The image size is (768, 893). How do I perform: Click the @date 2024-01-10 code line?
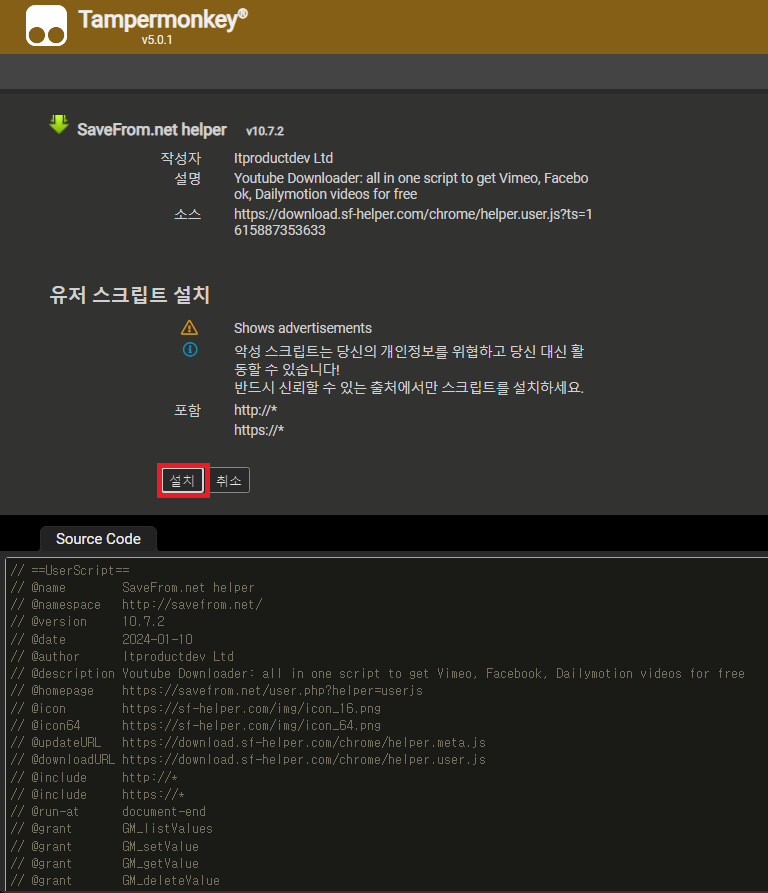pos(101,639)
